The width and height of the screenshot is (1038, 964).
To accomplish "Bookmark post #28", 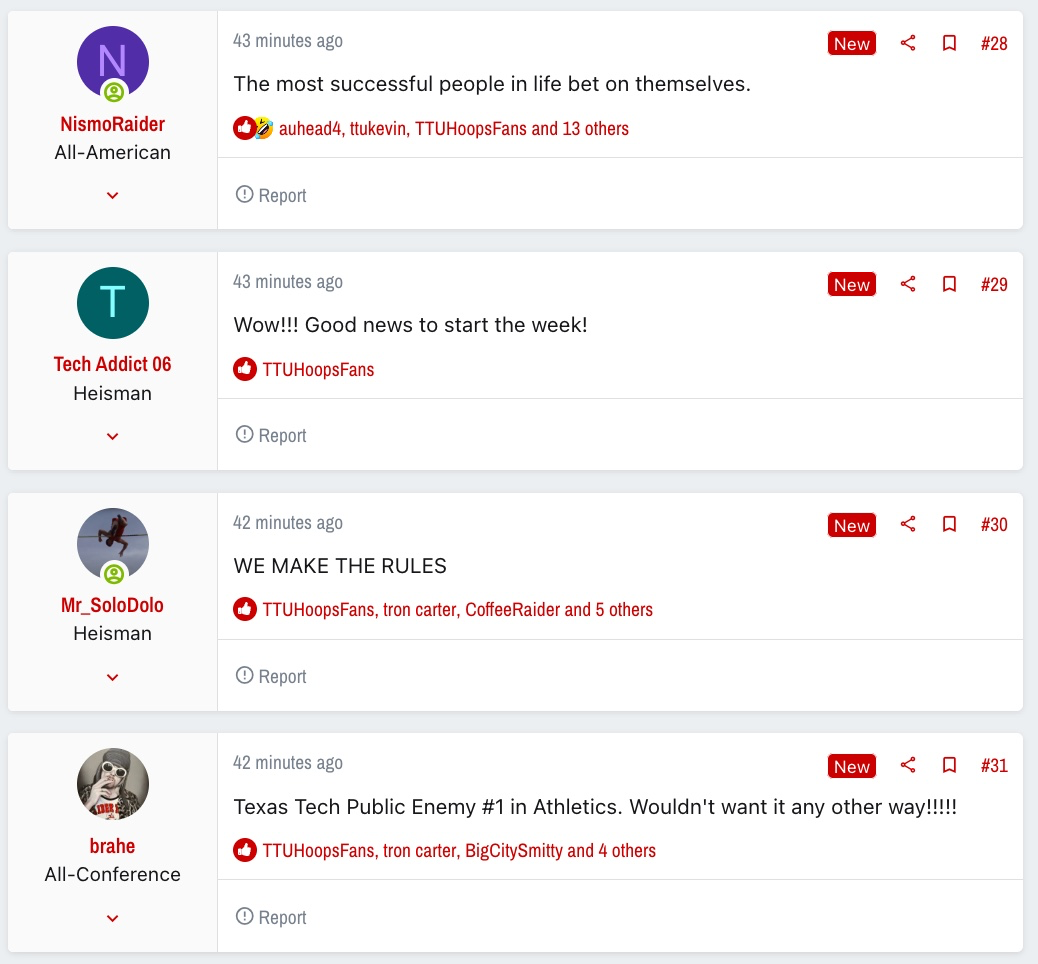I will pos(949,43).
